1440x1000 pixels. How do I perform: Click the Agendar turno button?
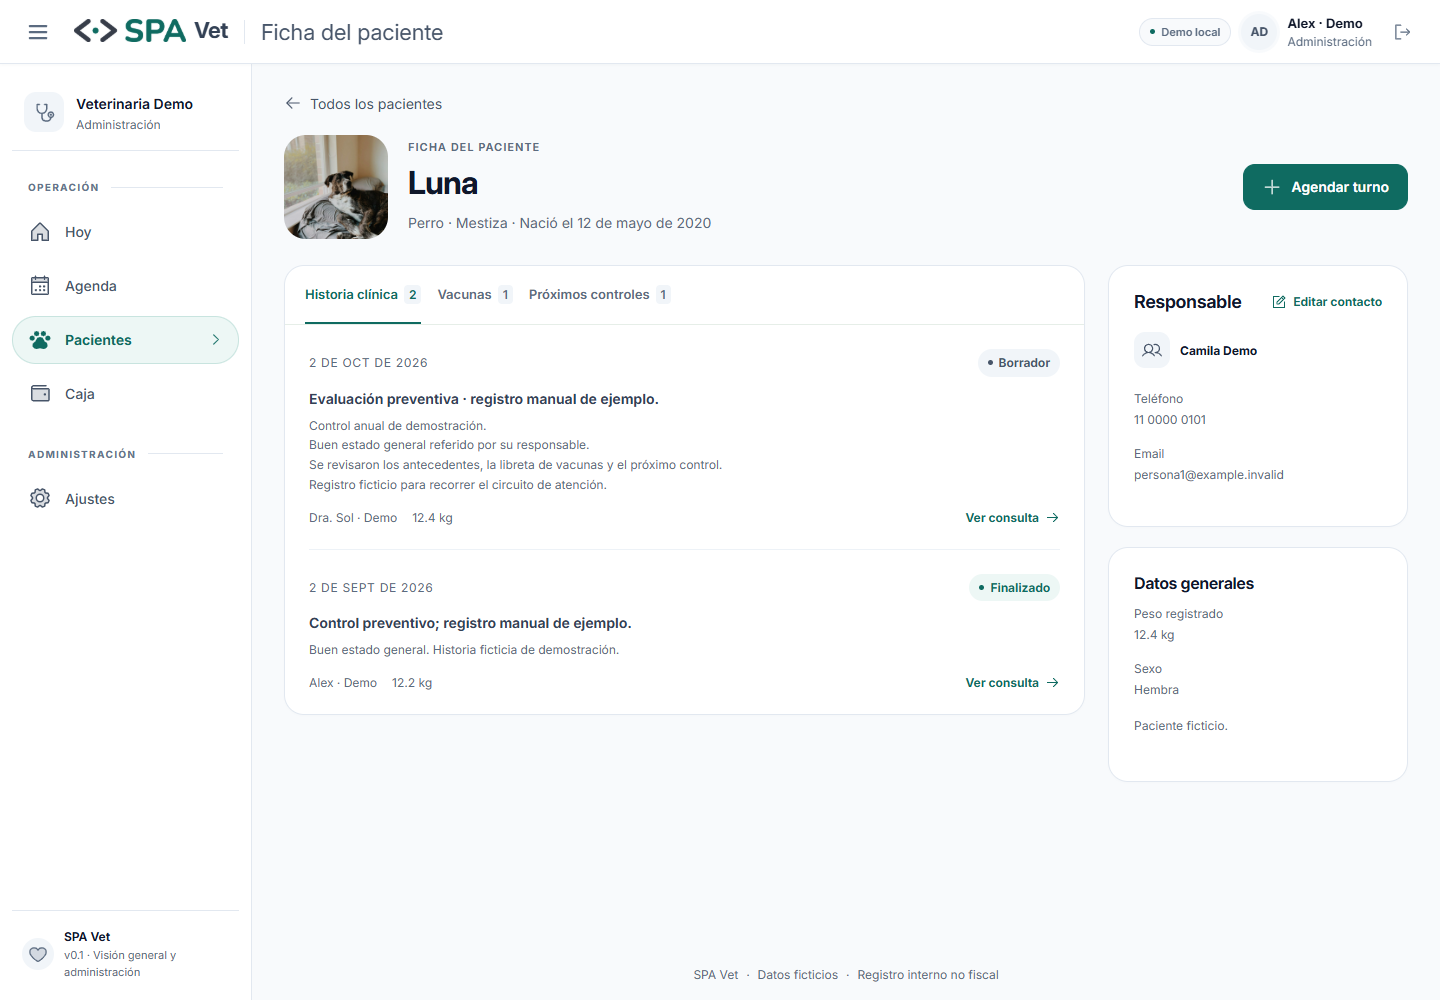click(x=1325, y=187)
